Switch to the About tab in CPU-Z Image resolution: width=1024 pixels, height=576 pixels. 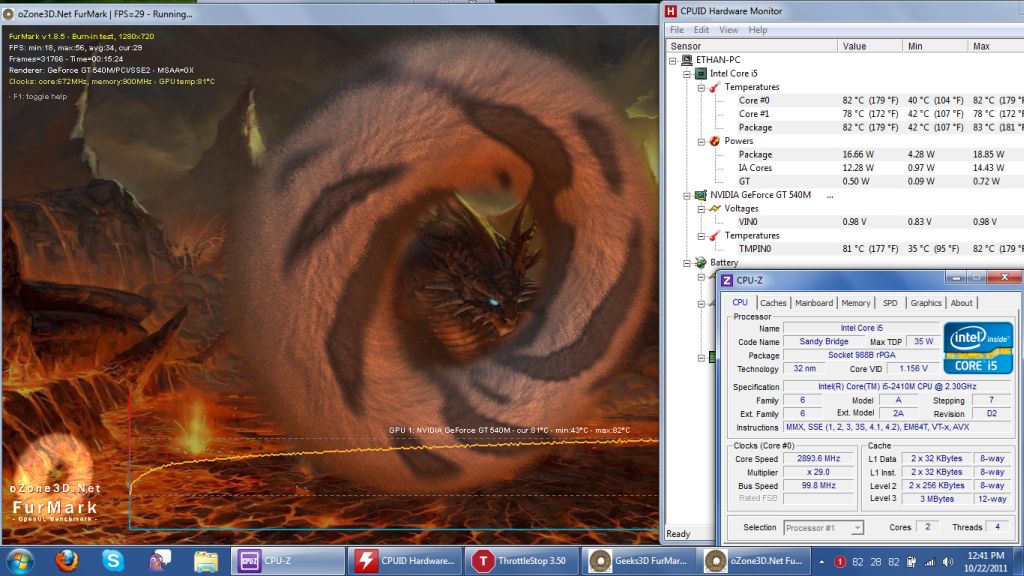(x=961, y=303)
